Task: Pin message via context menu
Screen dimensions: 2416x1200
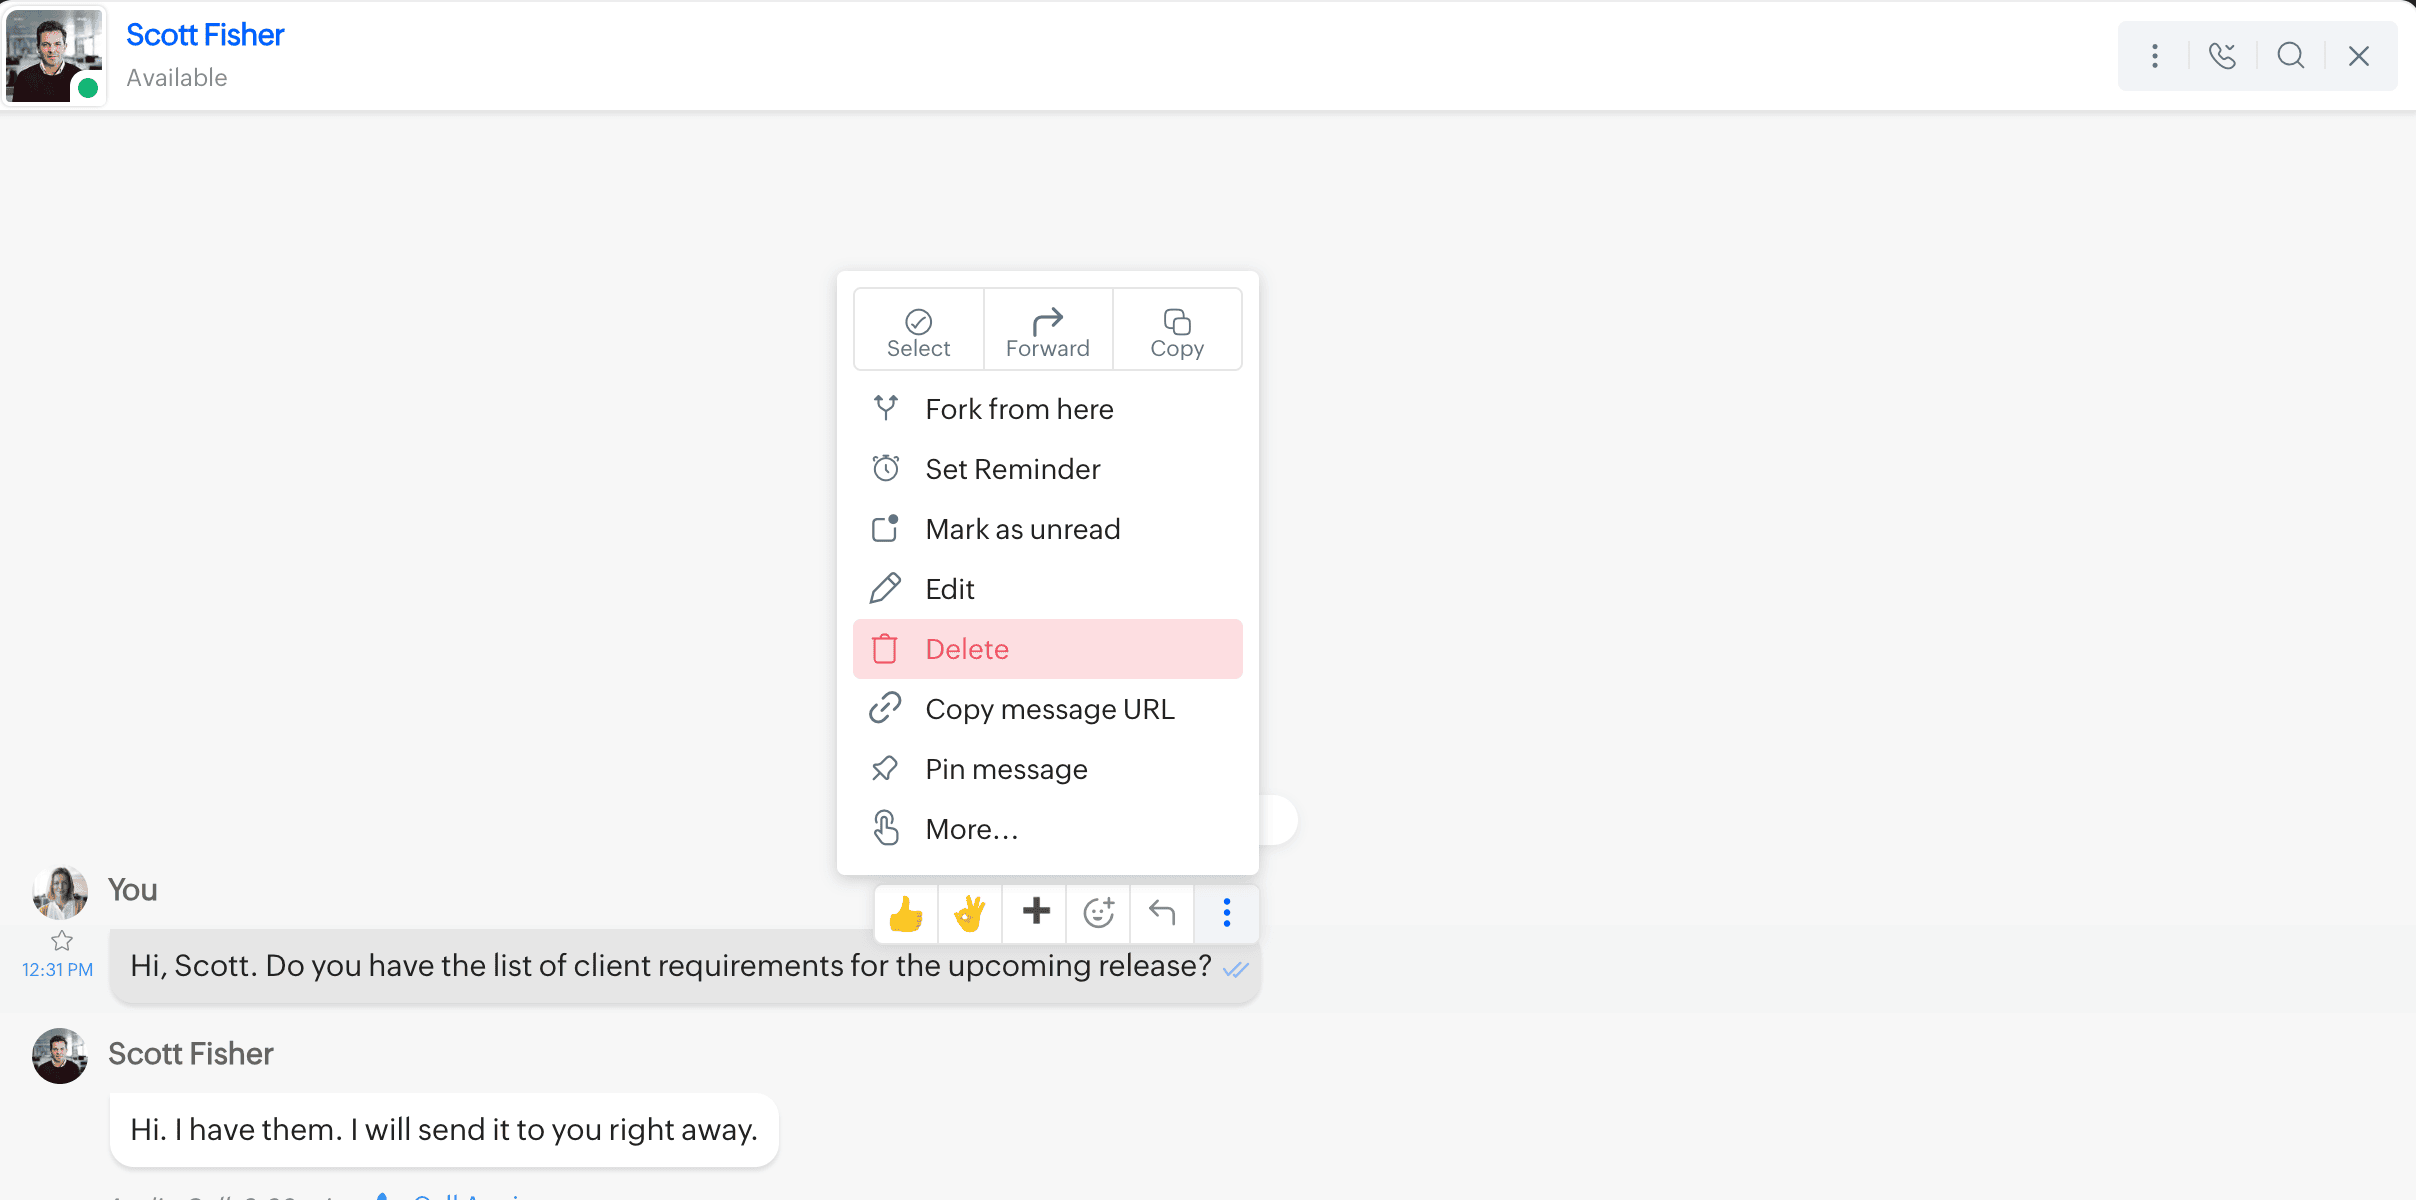Action: (x=1005, y=769)
